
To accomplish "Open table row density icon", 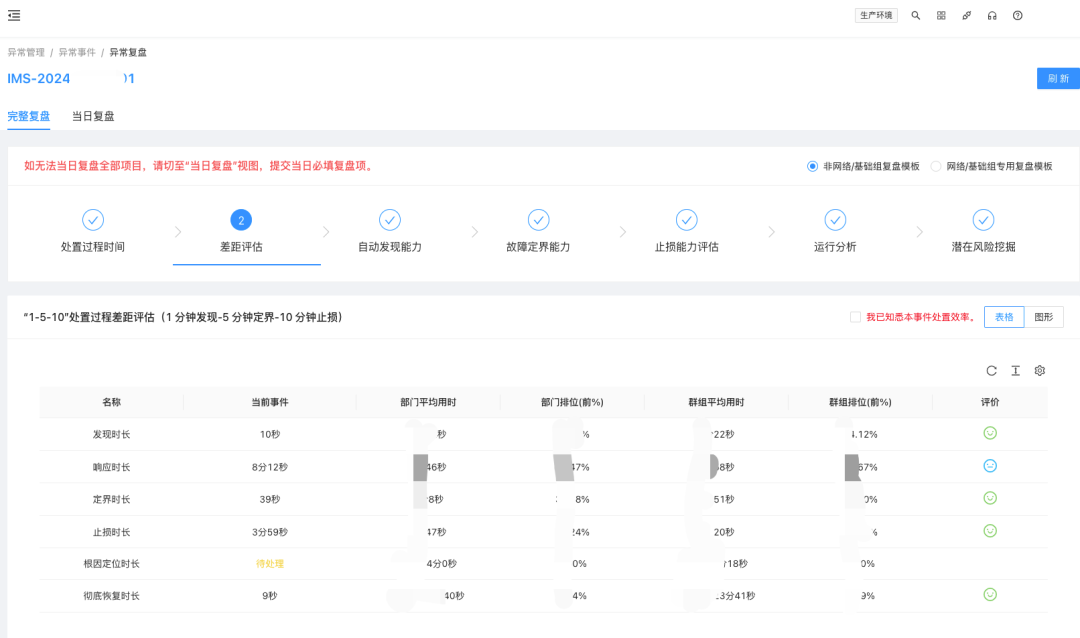I will point(1015,371).
